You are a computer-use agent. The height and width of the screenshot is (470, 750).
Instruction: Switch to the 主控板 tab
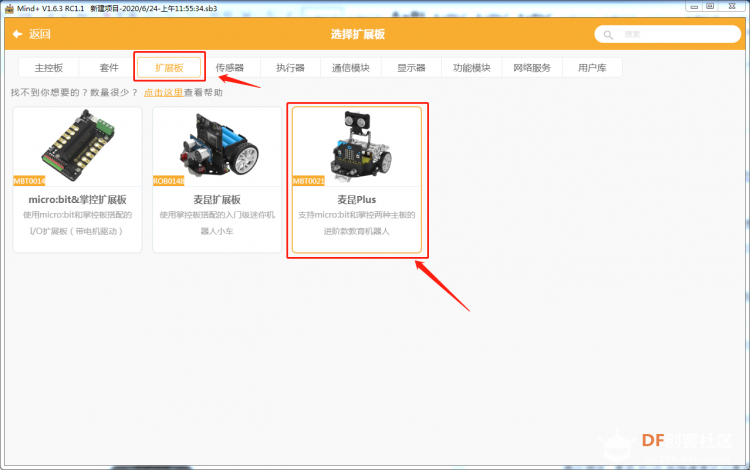pyautogui.click(x=49, y=68)
